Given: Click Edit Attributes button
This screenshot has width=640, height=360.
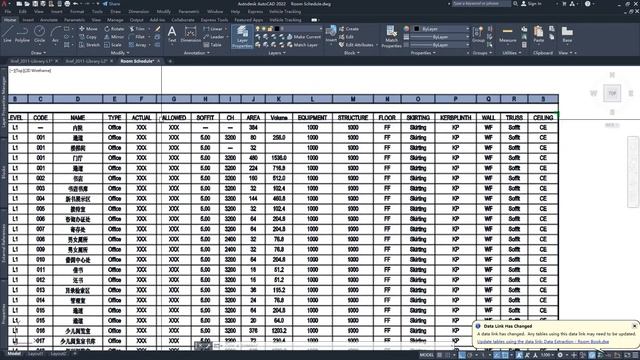Looking at the screenshot, I should (x=356, y=45).
